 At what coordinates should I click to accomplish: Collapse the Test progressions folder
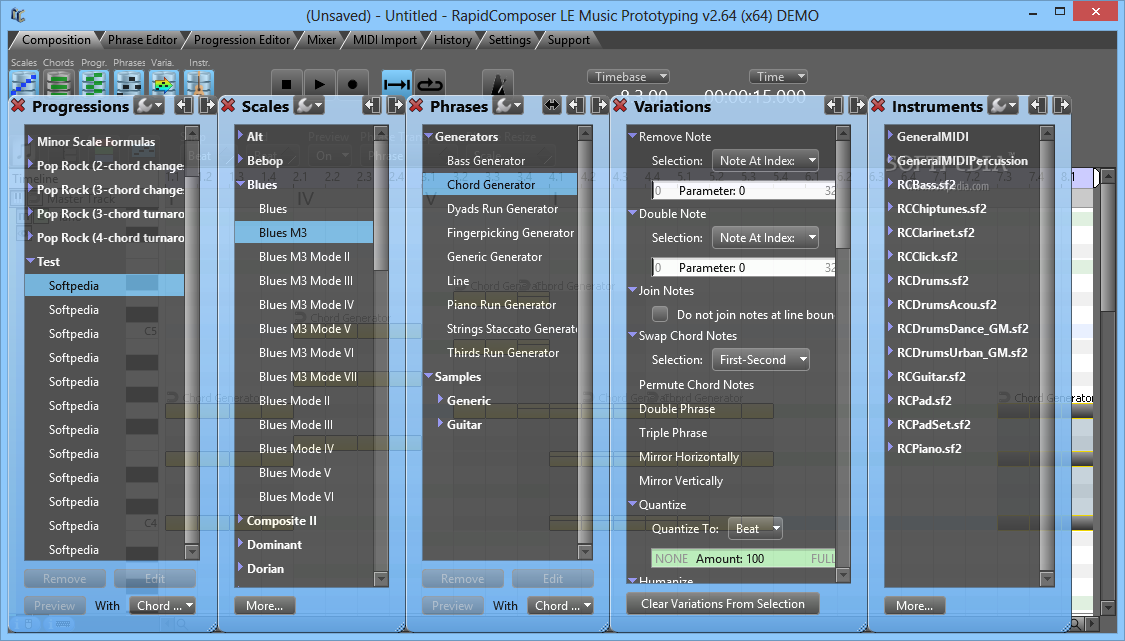click(x=31, y=261)
